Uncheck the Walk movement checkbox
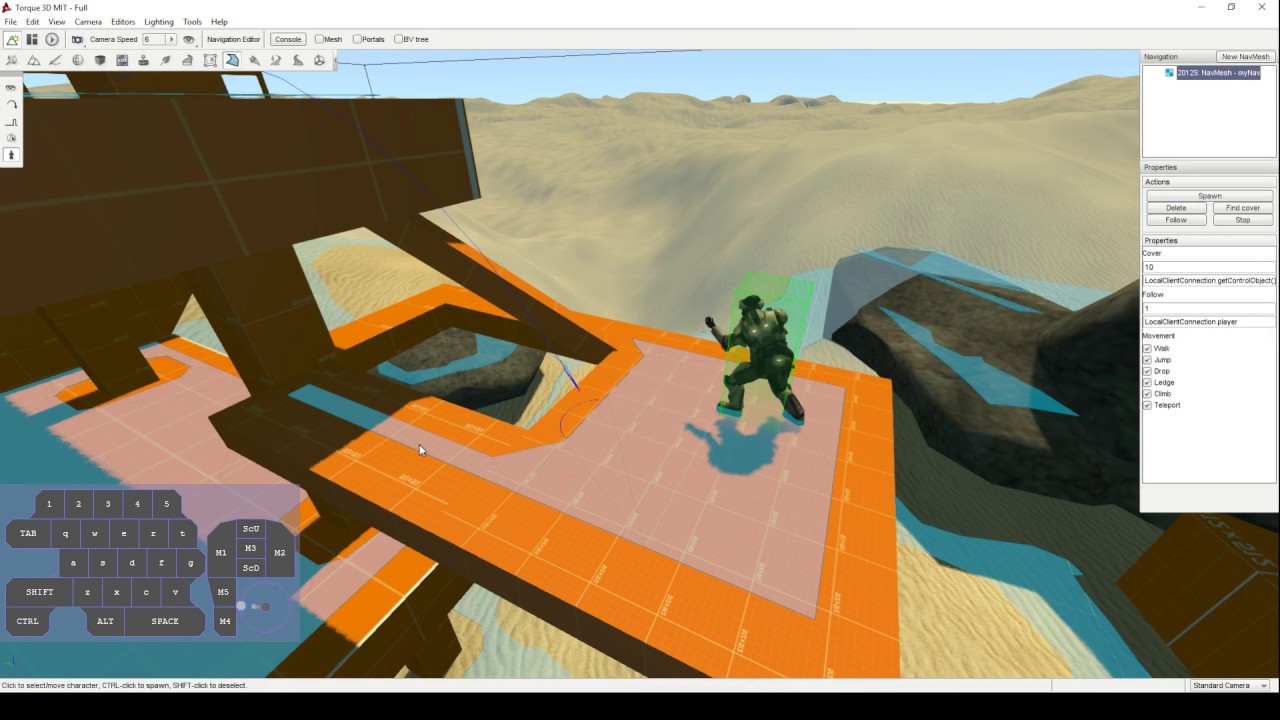1280x720 pixels. tap(1147, 348)
